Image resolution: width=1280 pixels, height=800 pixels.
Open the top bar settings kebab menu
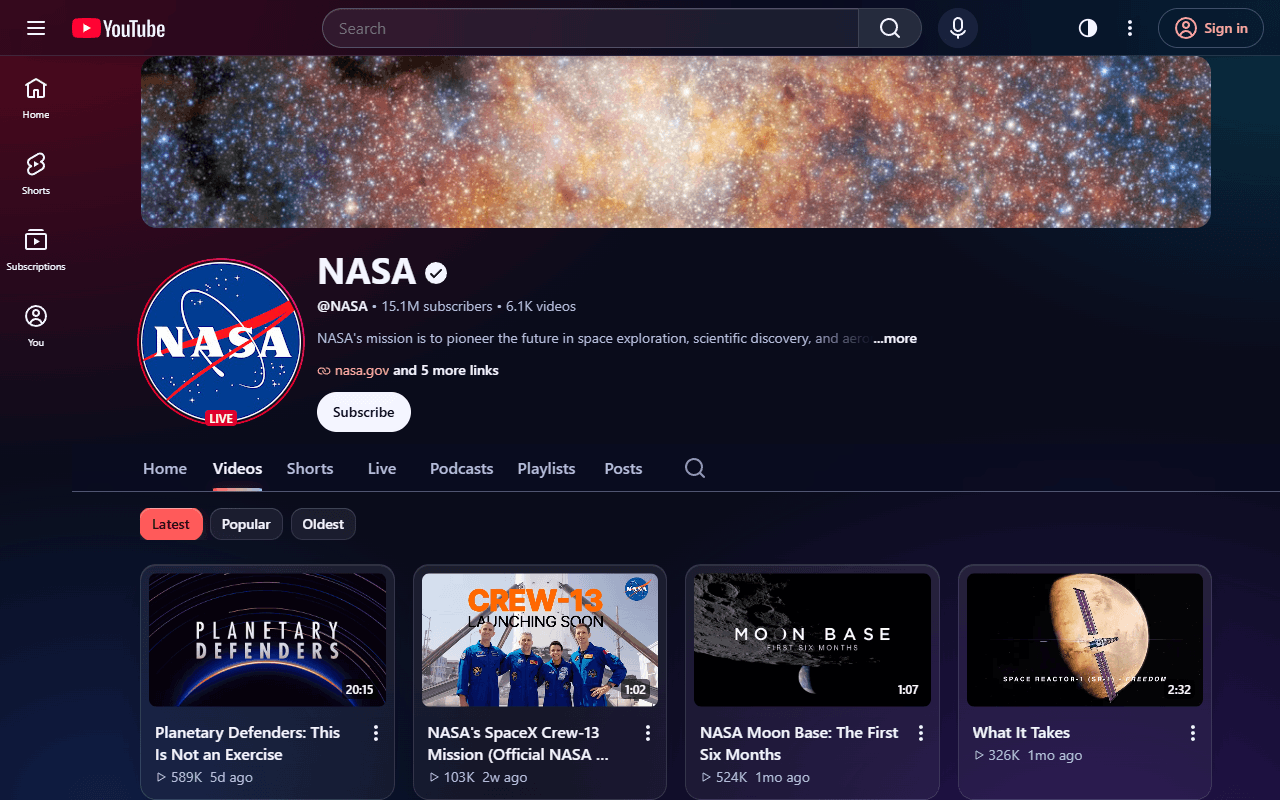pyautogui.click(x=1130, y=28)
